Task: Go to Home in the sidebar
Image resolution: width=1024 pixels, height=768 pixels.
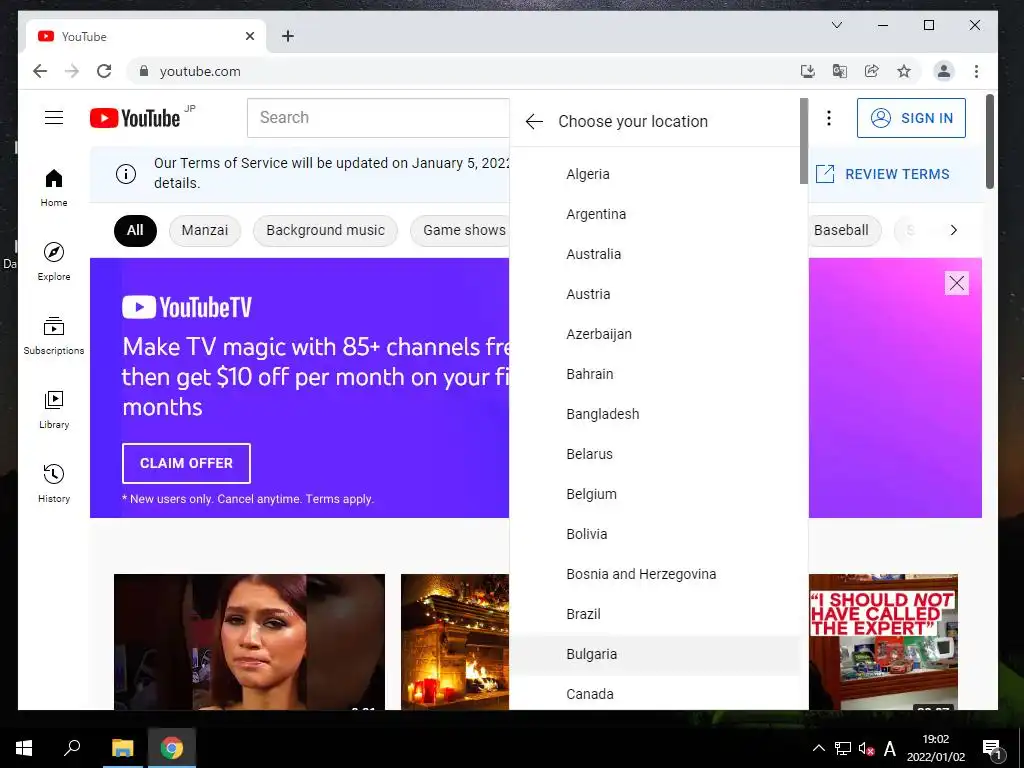Action: [54, 187]
